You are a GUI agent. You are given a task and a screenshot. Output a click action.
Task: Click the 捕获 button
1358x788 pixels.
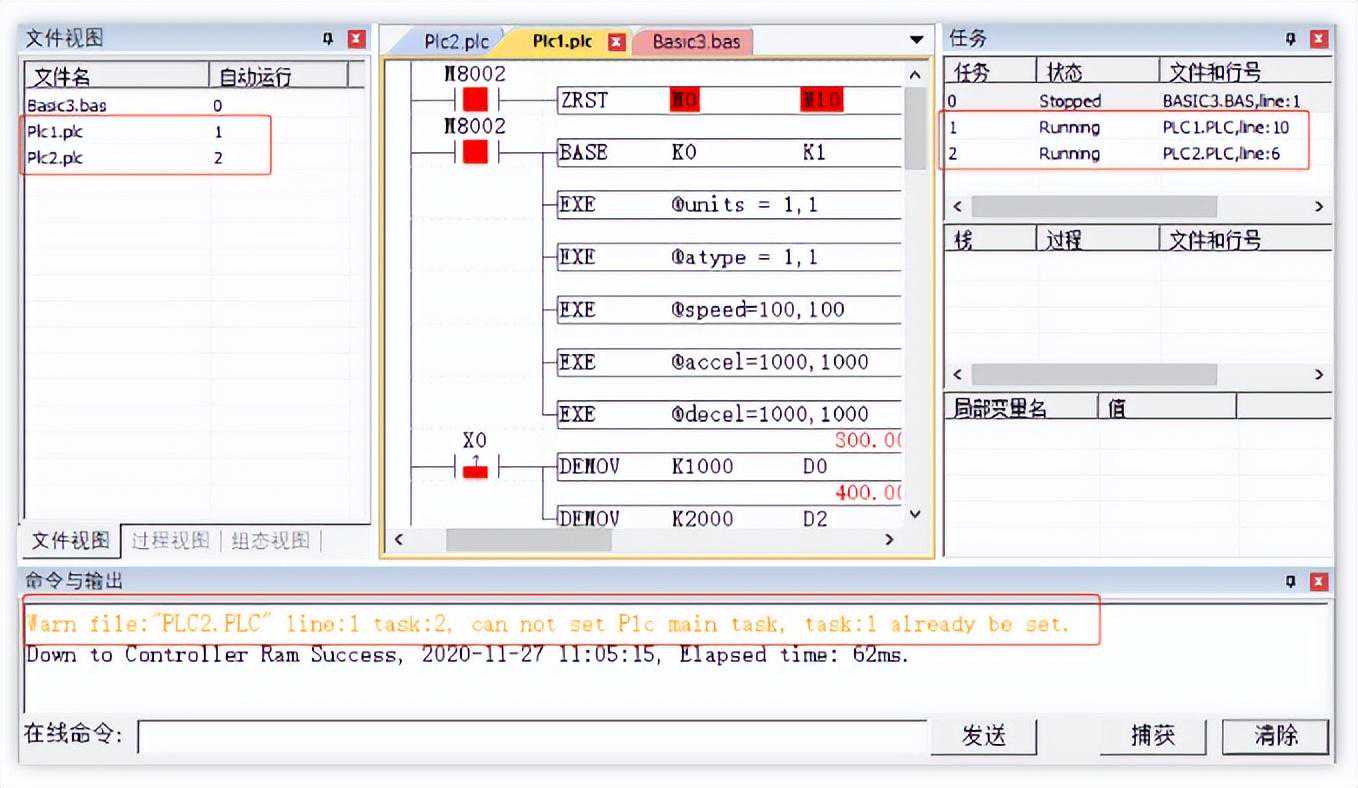[1152, 737]
